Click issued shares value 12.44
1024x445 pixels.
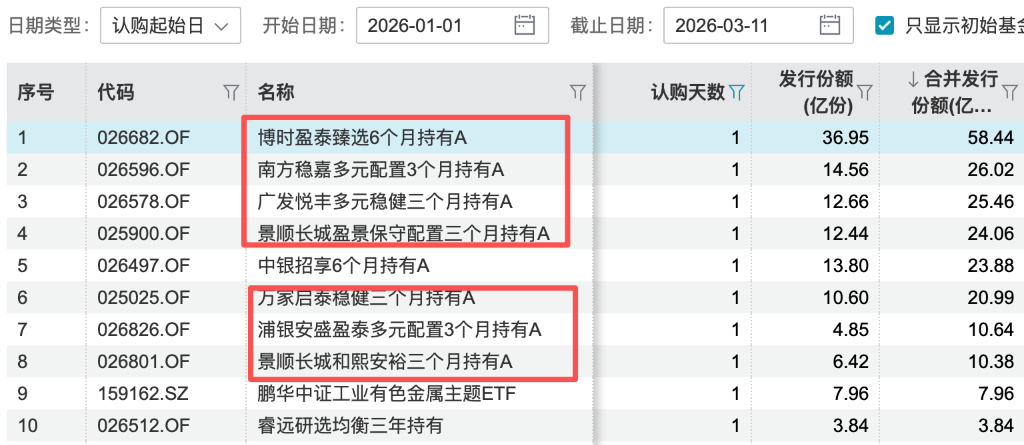coord(847,234)
